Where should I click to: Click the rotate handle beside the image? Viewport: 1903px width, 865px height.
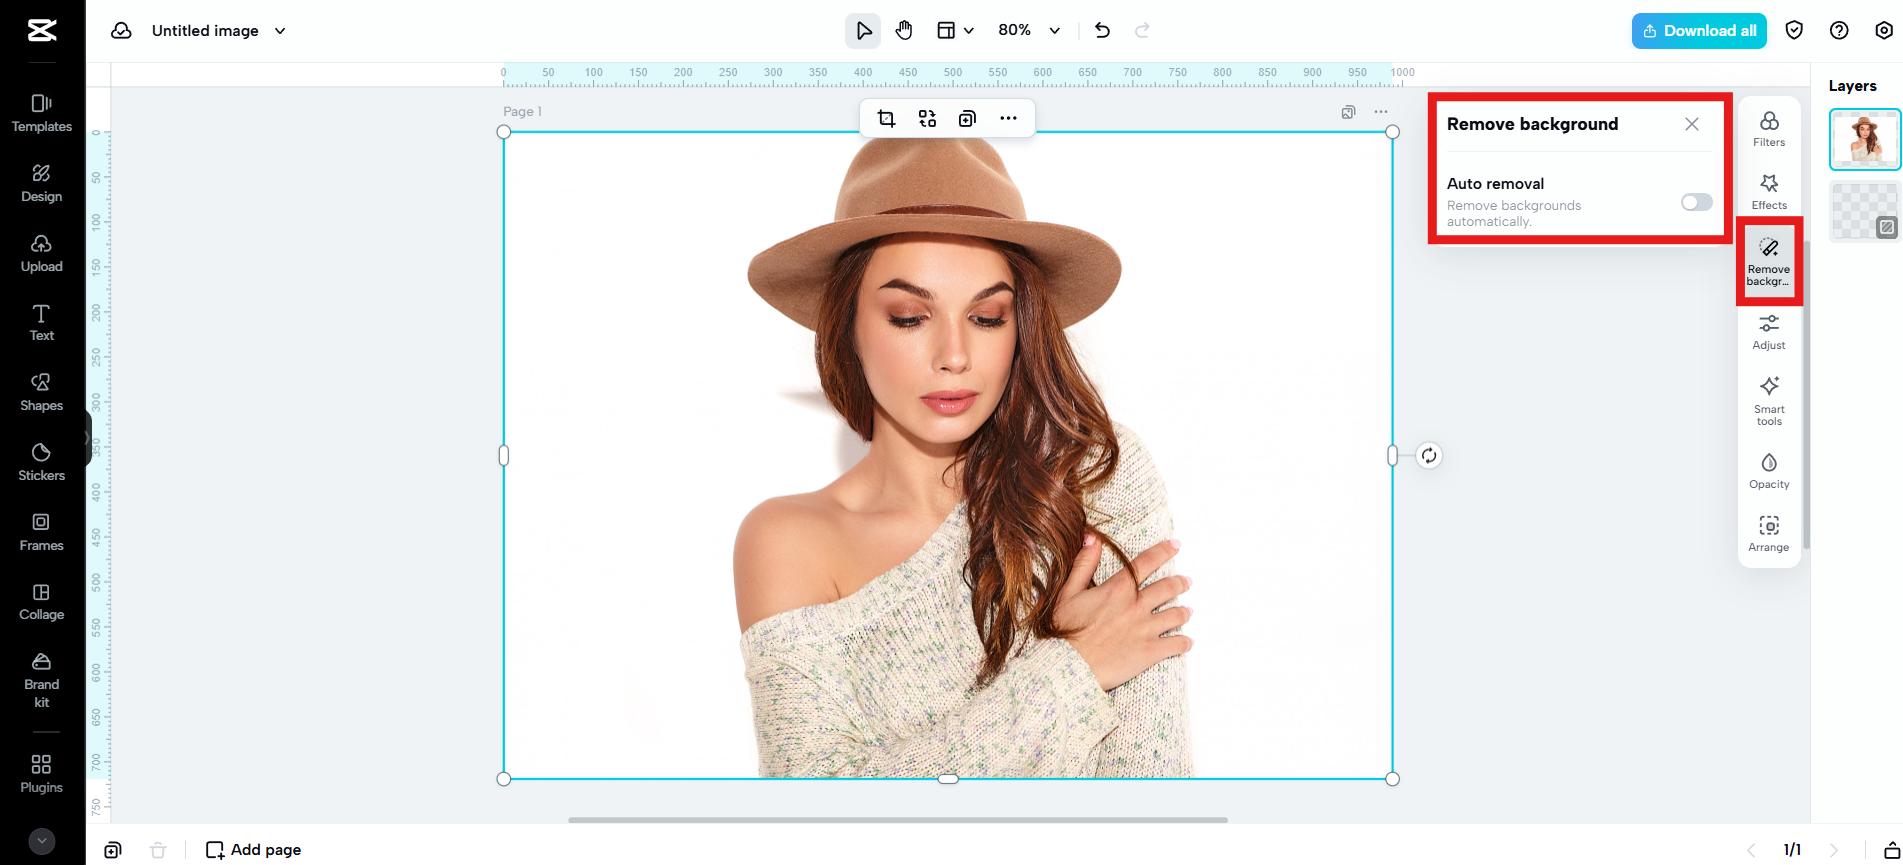1429,456
